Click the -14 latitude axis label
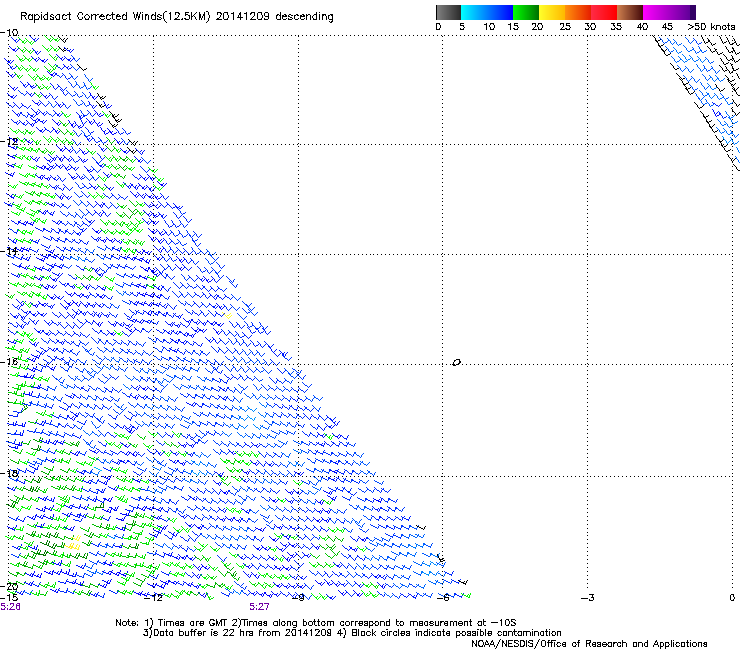Image resolution: width=740 pixels, height=650 pixels. pyautogui.click(x=9, y=251)
